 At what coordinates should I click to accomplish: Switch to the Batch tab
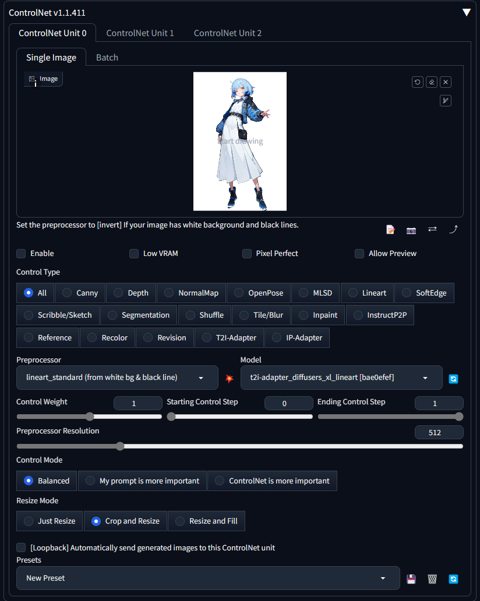click(x=107, y=57)
